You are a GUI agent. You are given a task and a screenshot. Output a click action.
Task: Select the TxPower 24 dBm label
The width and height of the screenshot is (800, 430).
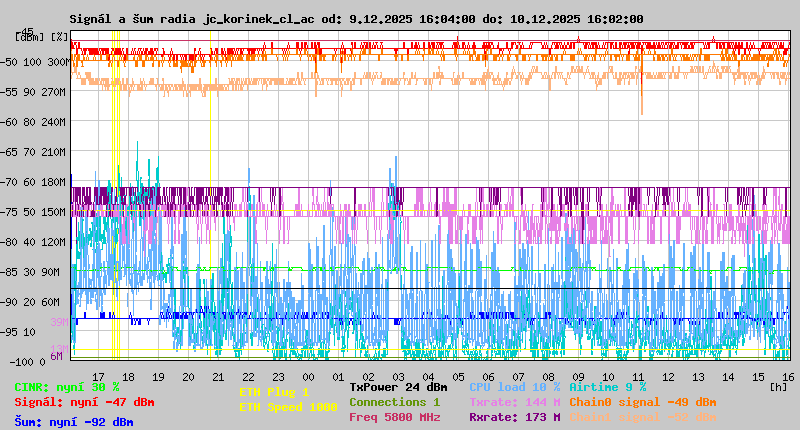pyautogui.click(x=398, y=387)
